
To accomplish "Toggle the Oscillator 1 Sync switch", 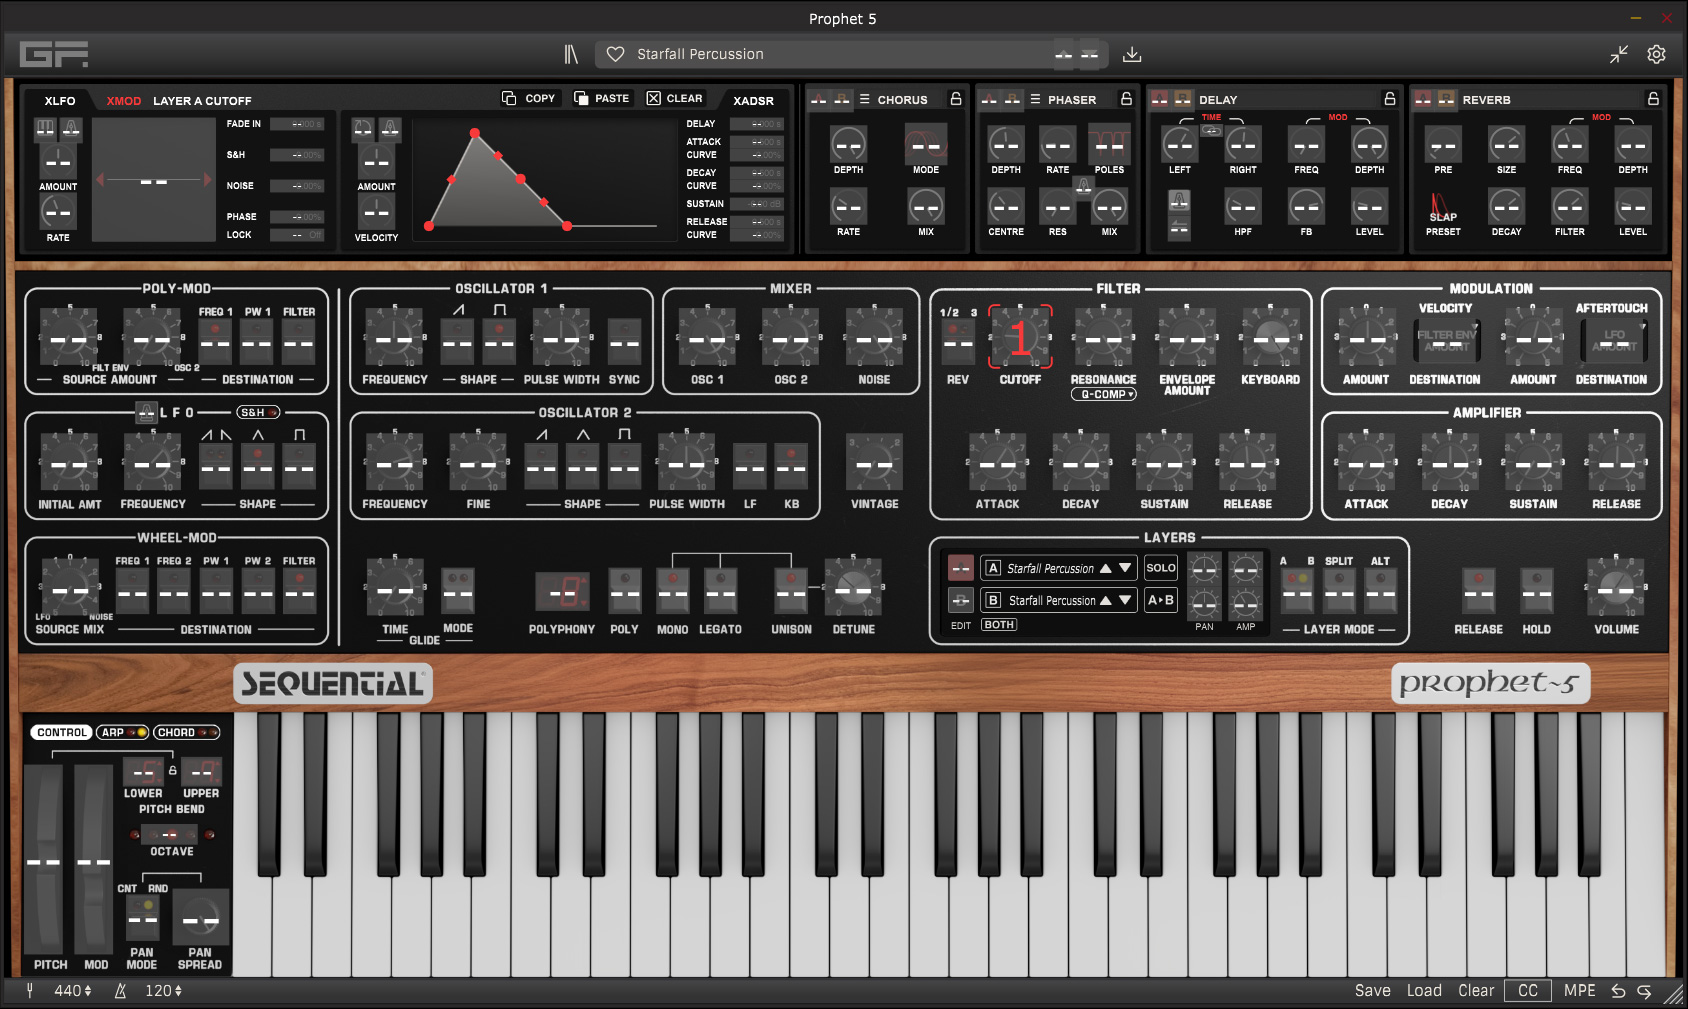I will (x=624, y=343).
